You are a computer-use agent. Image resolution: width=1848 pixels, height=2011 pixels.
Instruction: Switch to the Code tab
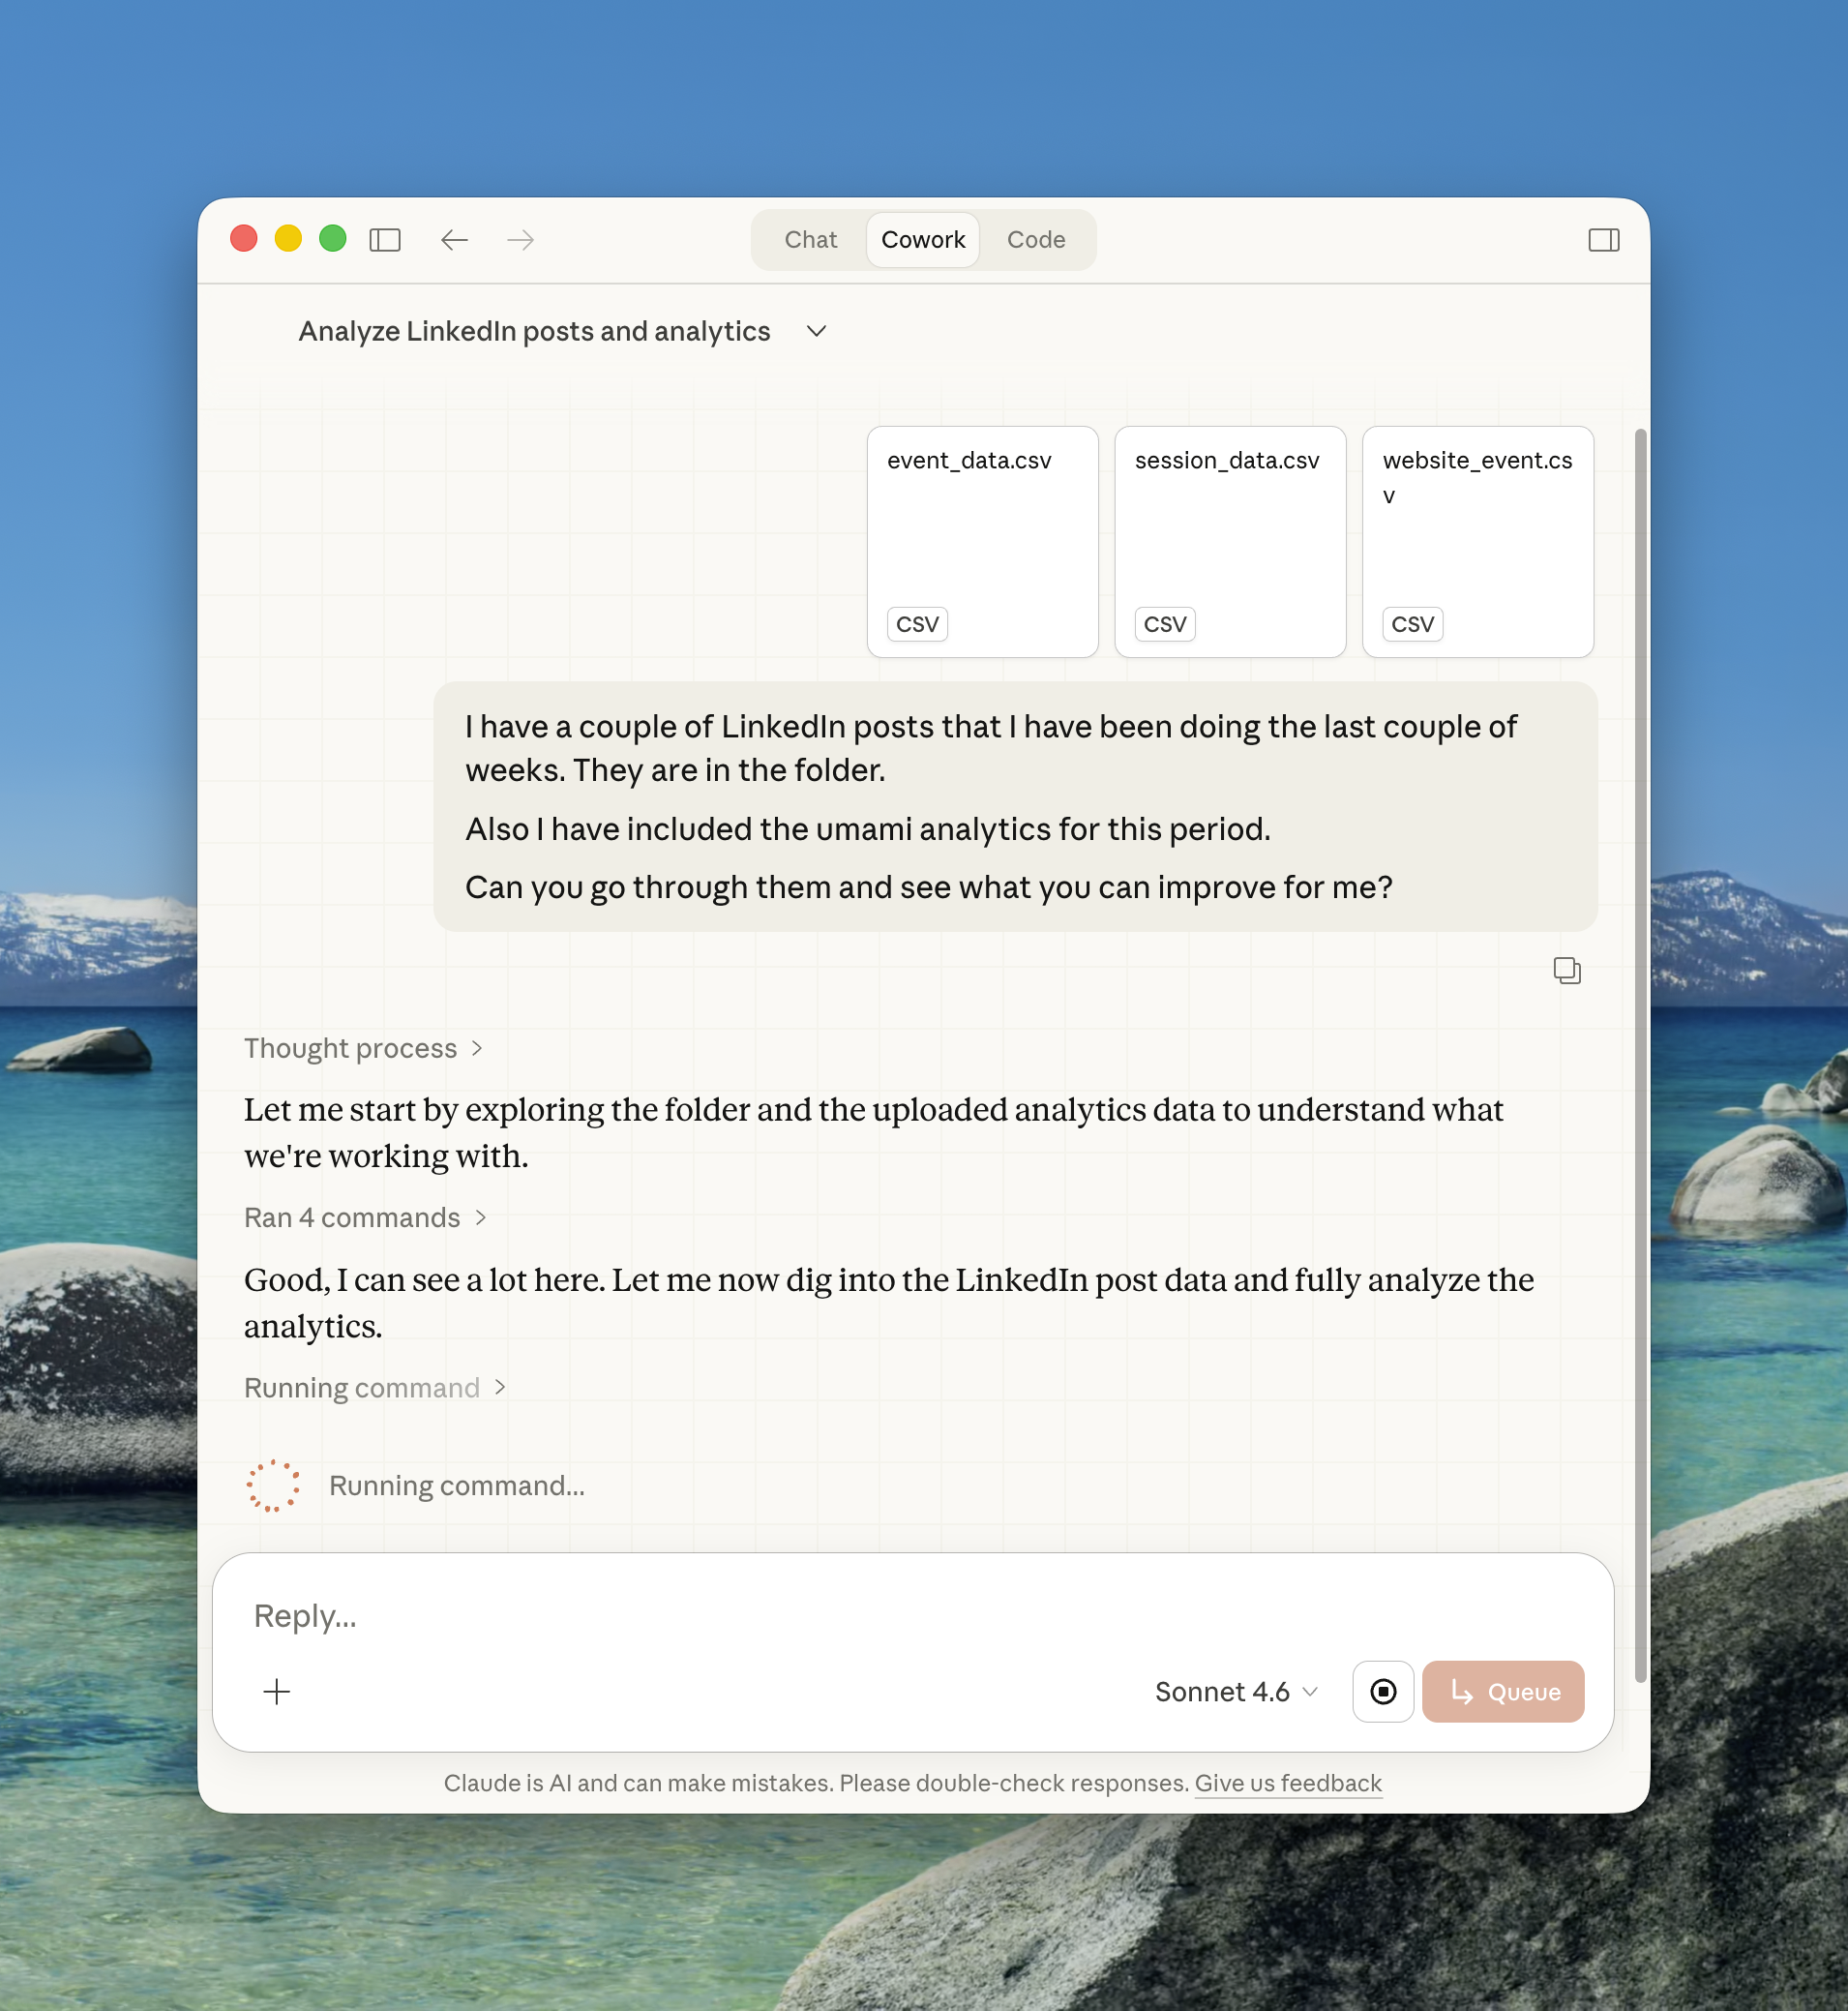pos(1035,240)
